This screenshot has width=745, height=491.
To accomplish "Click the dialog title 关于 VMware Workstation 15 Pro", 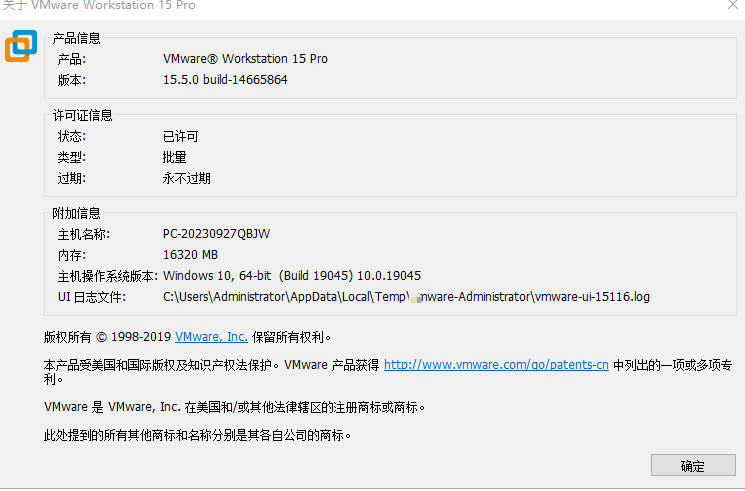I will (99, 5).
